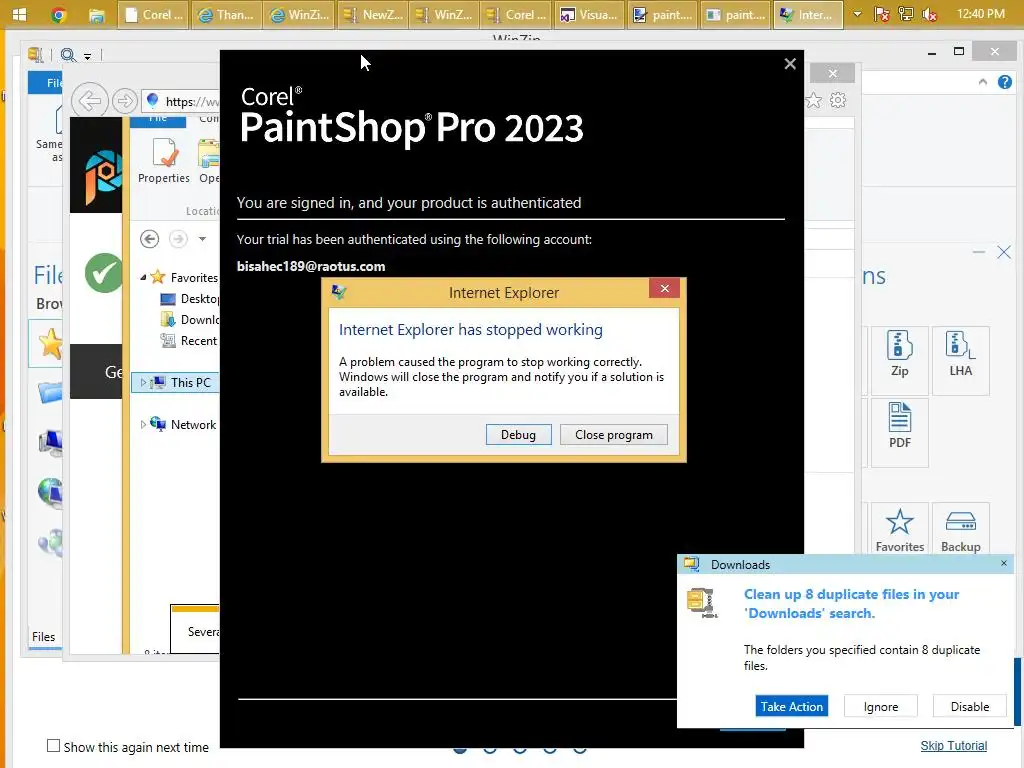Click Ignore in Downloads notification

click(x=880, y=707)
